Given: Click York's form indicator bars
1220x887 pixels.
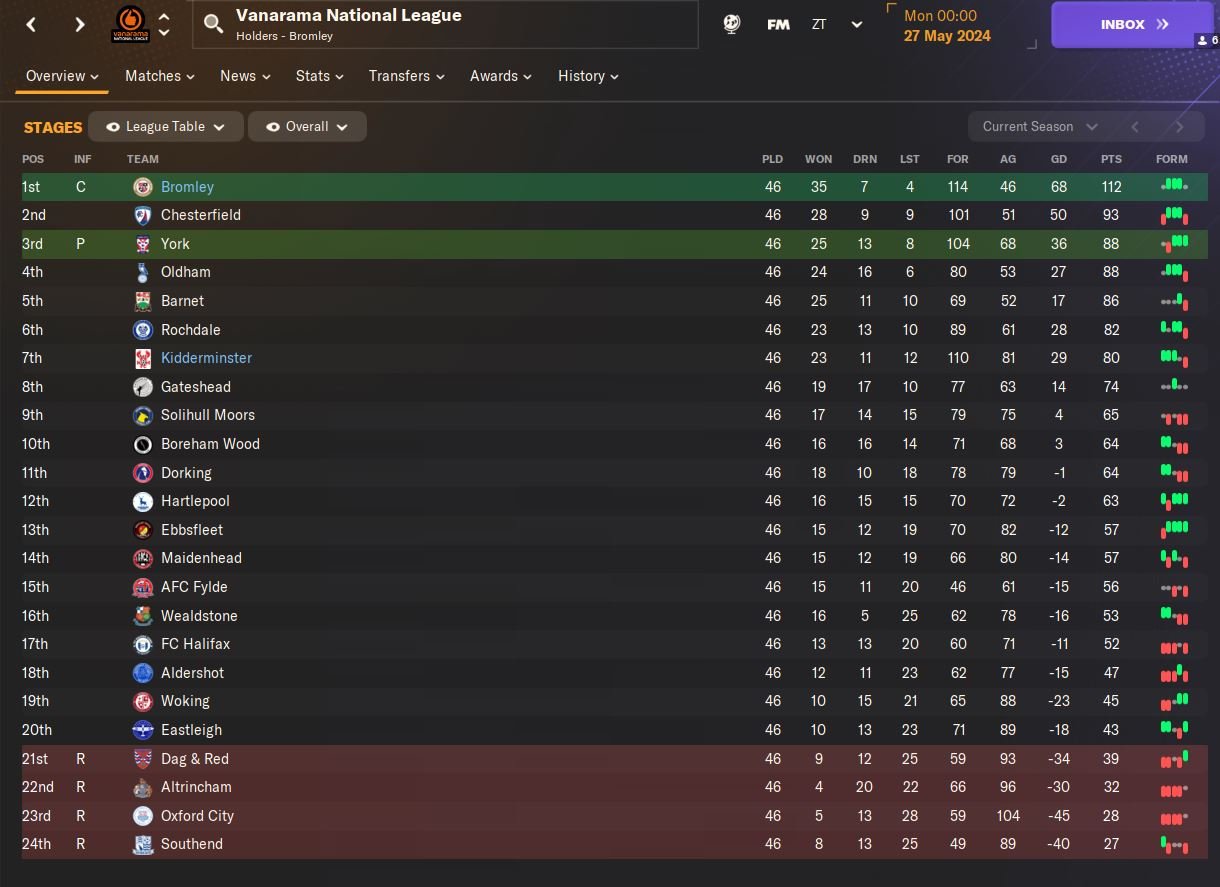Looking at the screenshot, I should [x=1174, y=243].
